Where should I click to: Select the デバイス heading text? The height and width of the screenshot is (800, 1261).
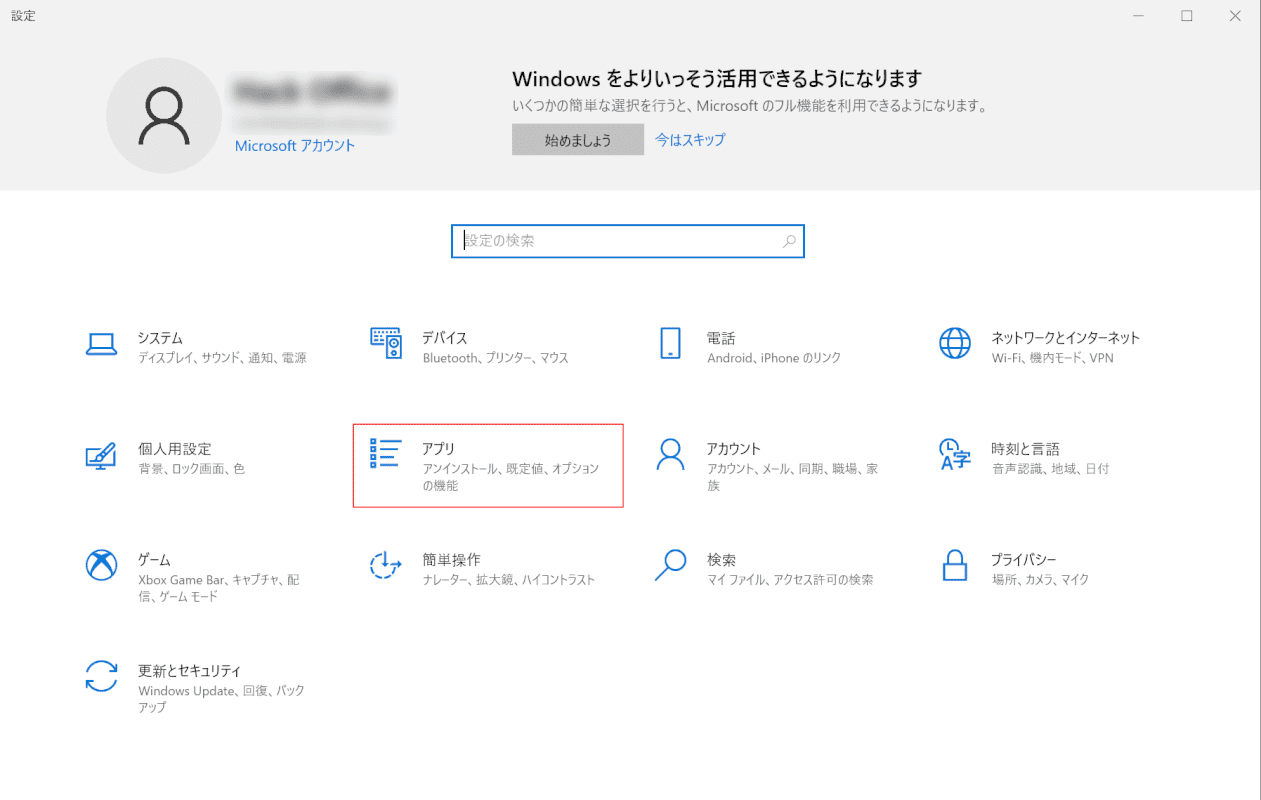[x=445, y=338]
